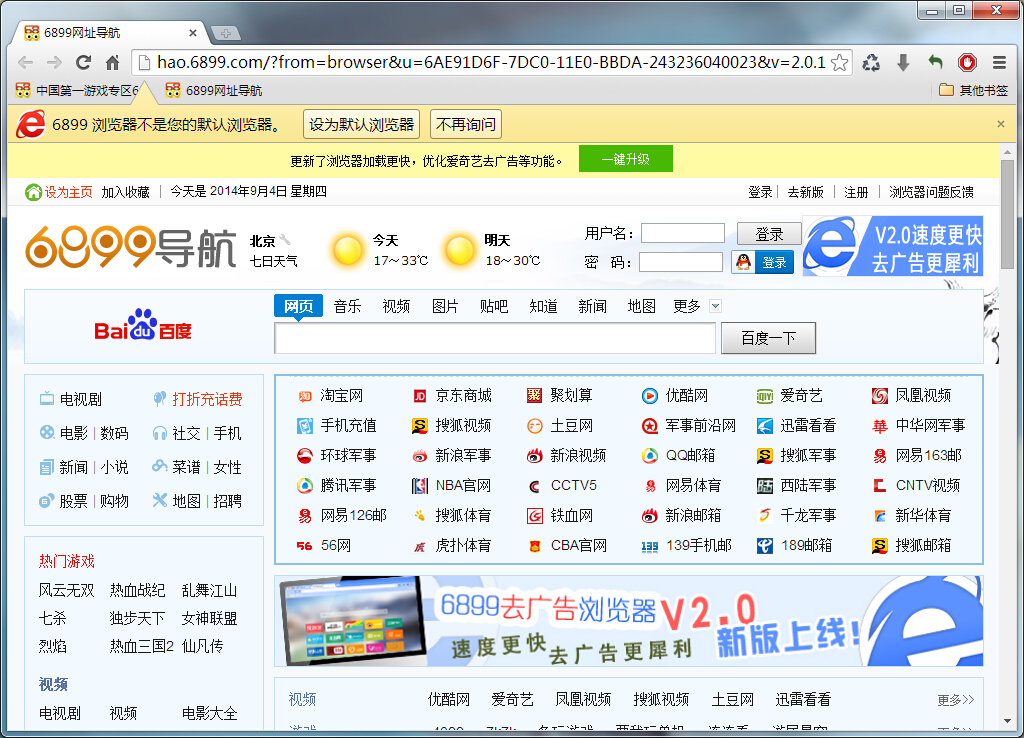Edit the 北京 weather city pencil icon
This screenshot has height=738, width=1024.
[285, 240]
